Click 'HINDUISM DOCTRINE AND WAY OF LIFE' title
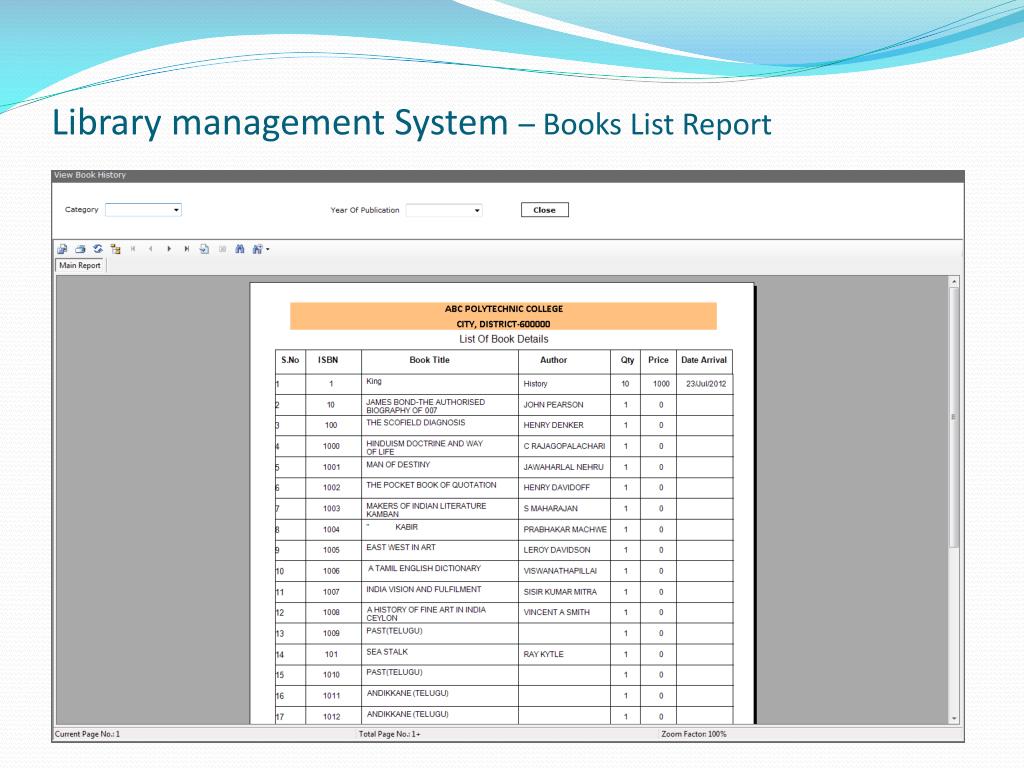 click(x=424, y=447)
